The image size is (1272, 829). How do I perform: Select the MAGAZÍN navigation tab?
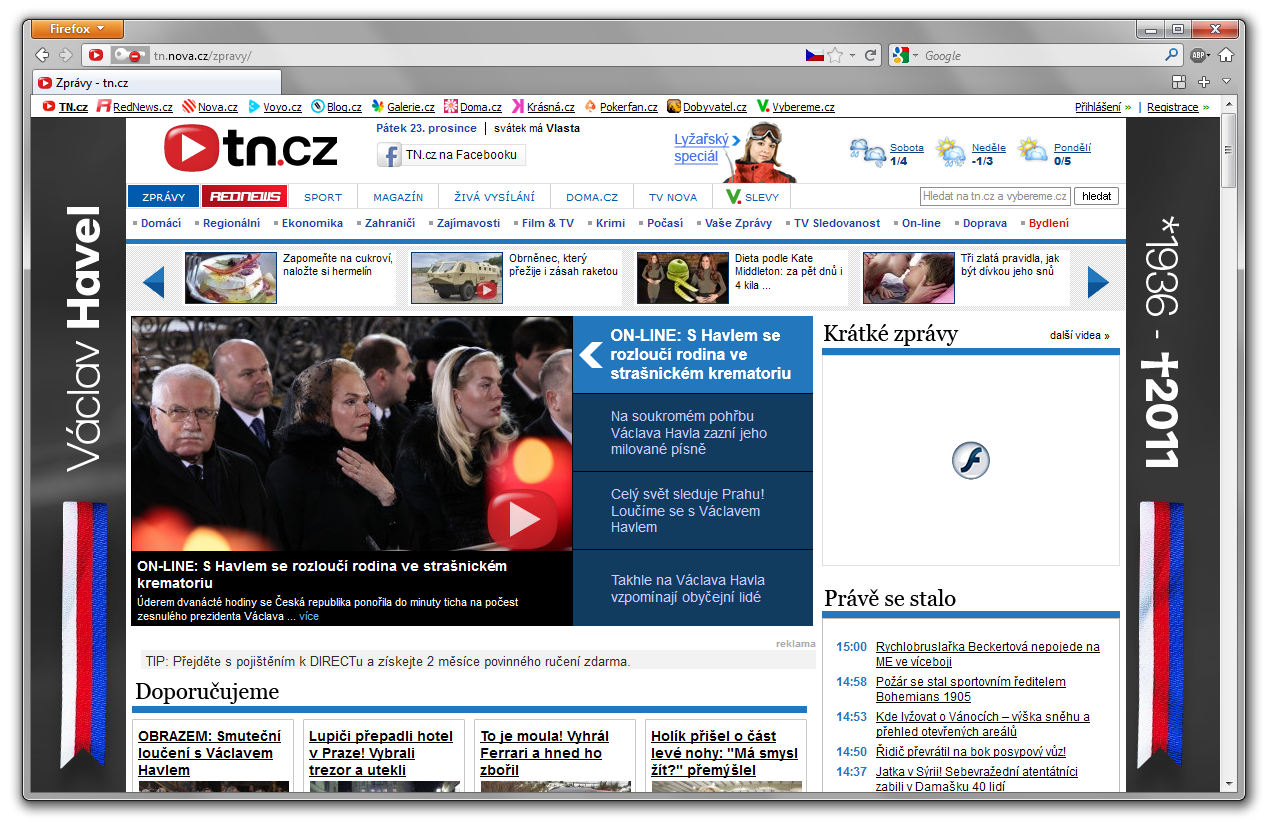[x=398, y=197]
